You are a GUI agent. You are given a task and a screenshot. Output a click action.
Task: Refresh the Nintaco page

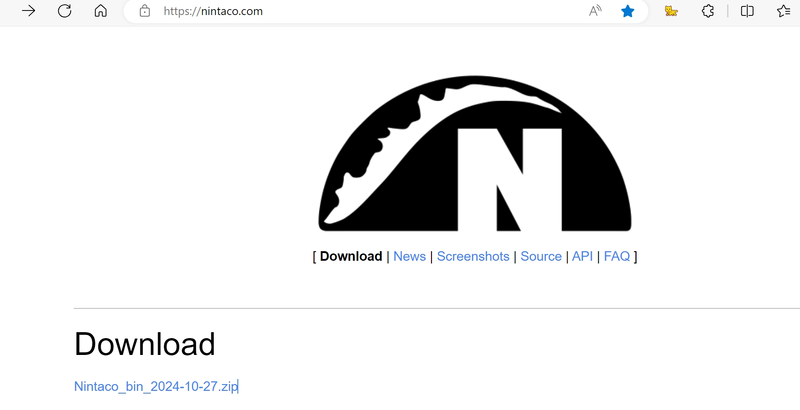(x=64, y=11)
